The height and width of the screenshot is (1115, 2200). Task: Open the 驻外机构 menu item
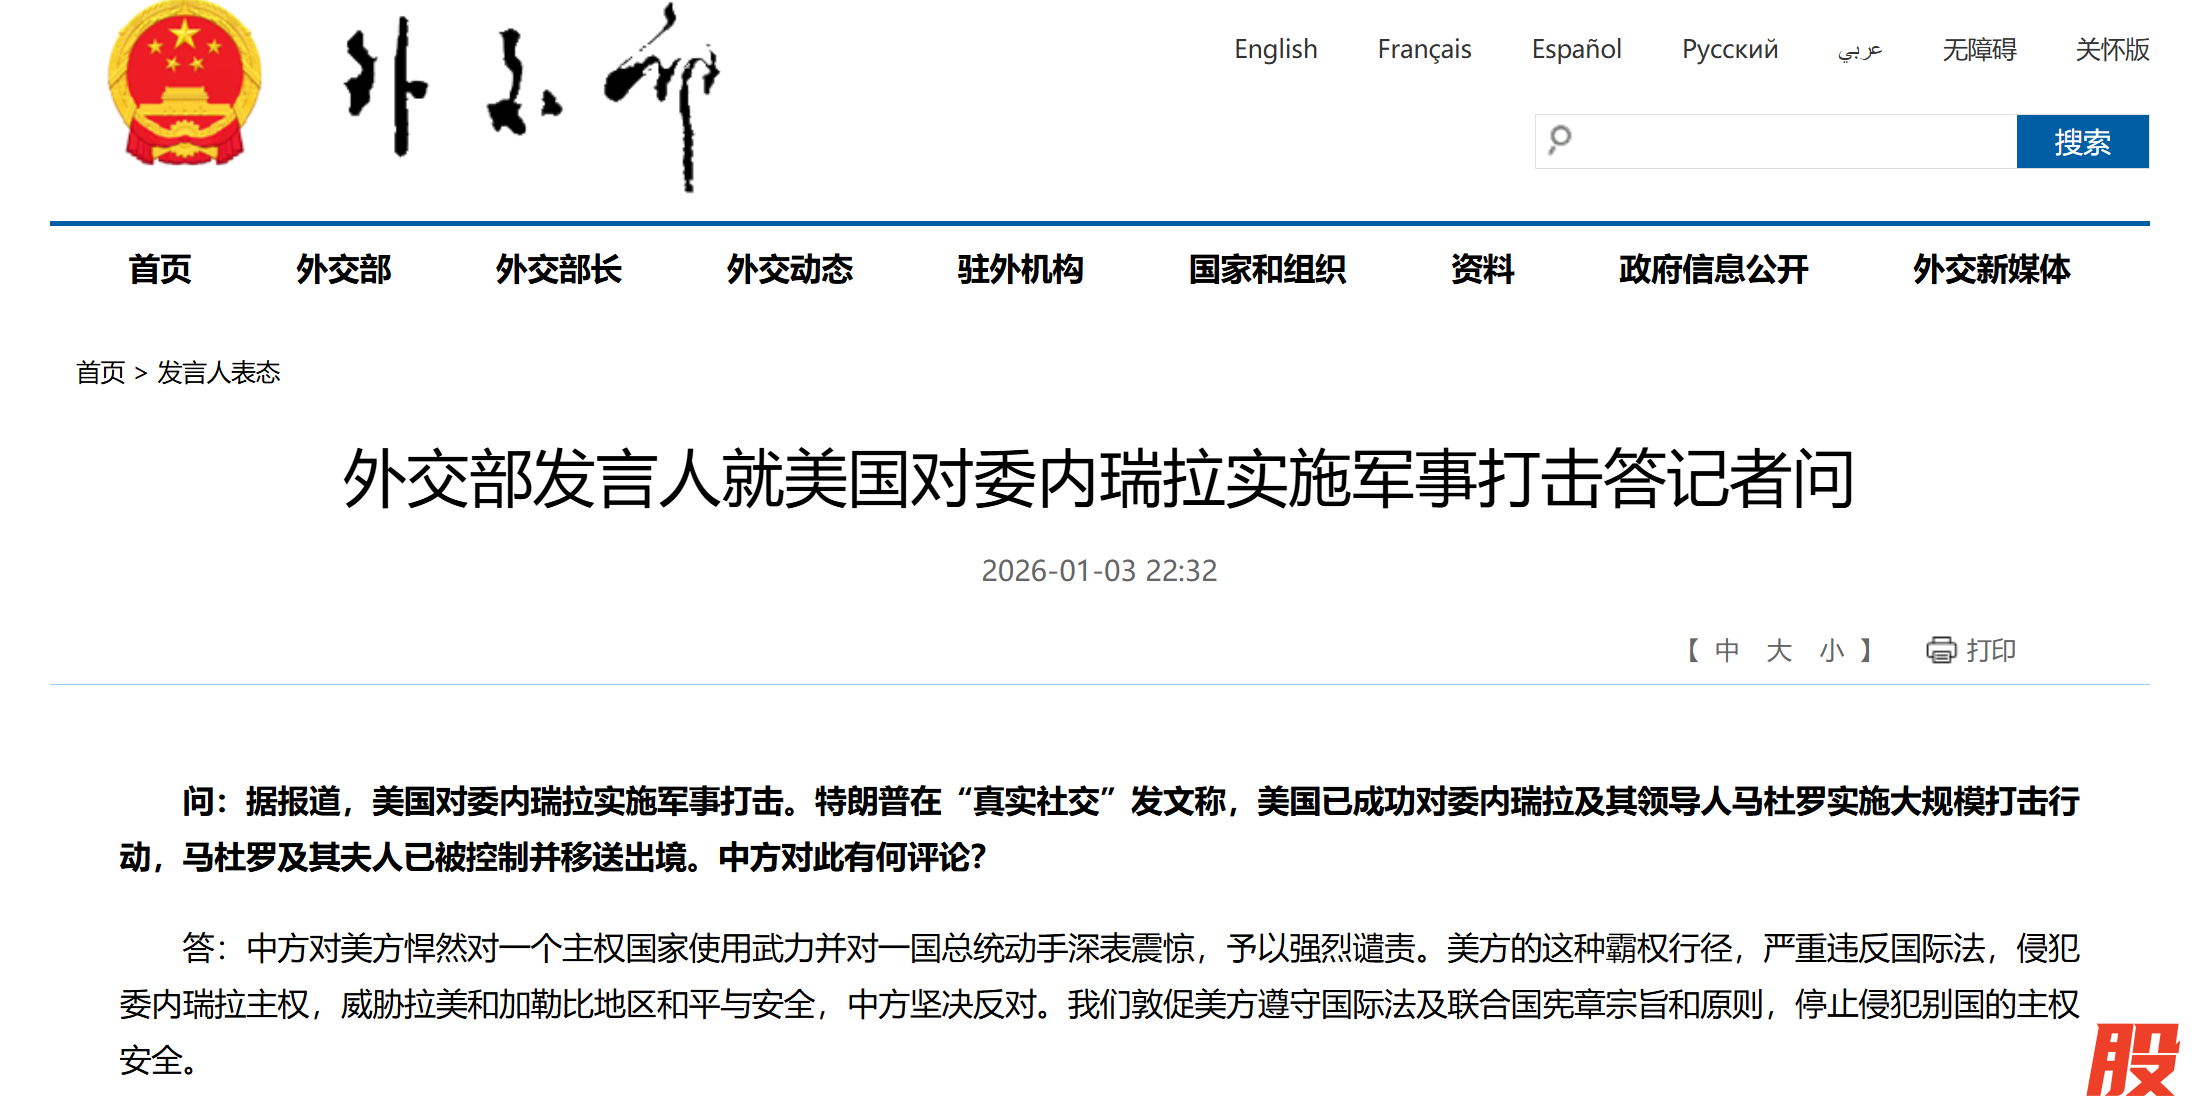click(x=1020, y=269)
